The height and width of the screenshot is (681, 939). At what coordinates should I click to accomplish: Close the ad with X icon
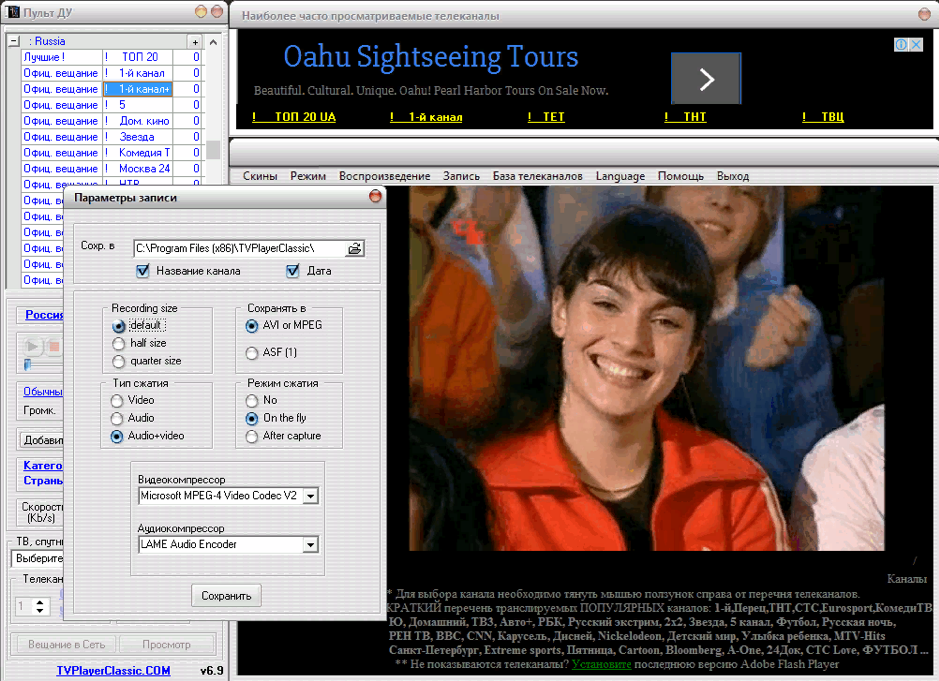coord(916,44)
